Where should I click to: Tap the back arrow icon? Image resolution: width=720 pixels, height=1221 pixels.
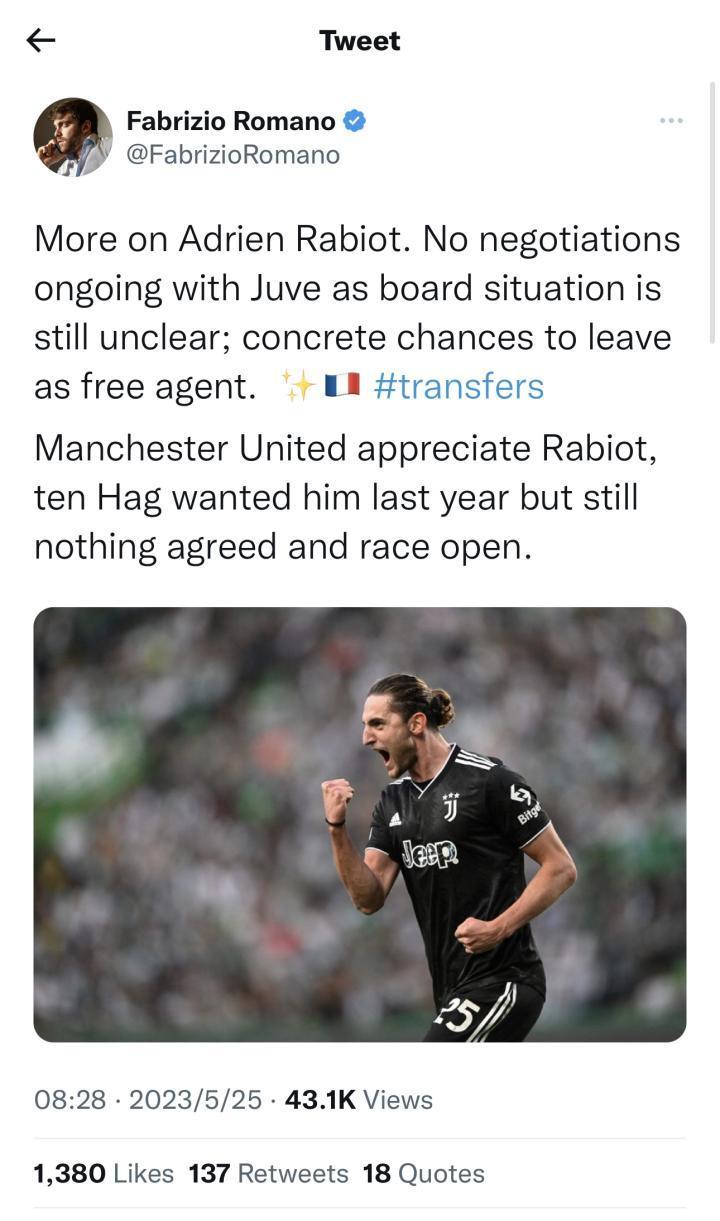41,40
